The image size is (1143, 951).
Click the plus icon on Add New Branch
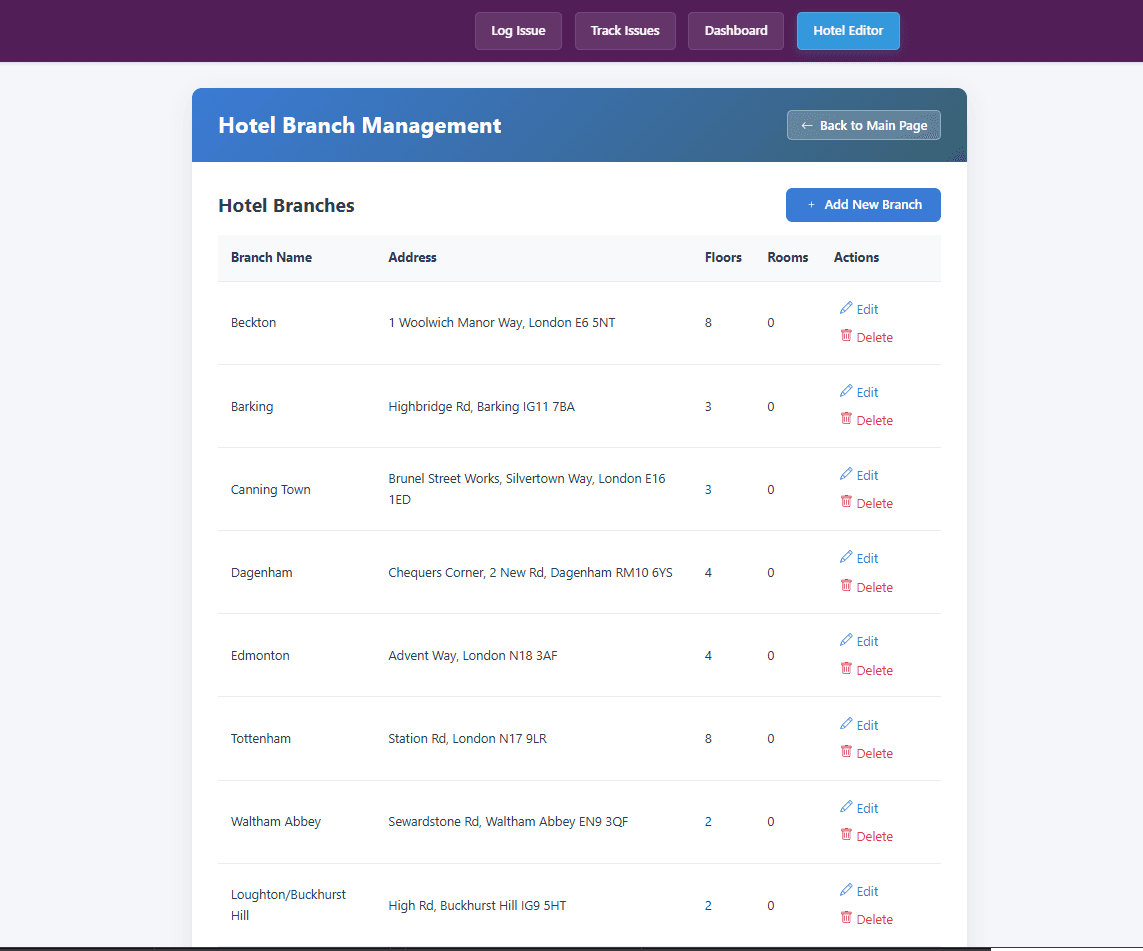[x=811, y=204]
